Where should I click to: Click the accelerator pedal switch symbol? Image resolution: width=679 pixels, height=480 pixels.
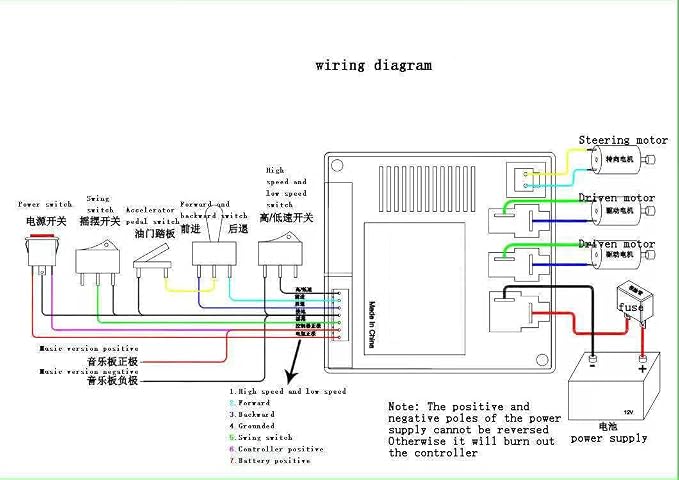click(x=152, y=261)
